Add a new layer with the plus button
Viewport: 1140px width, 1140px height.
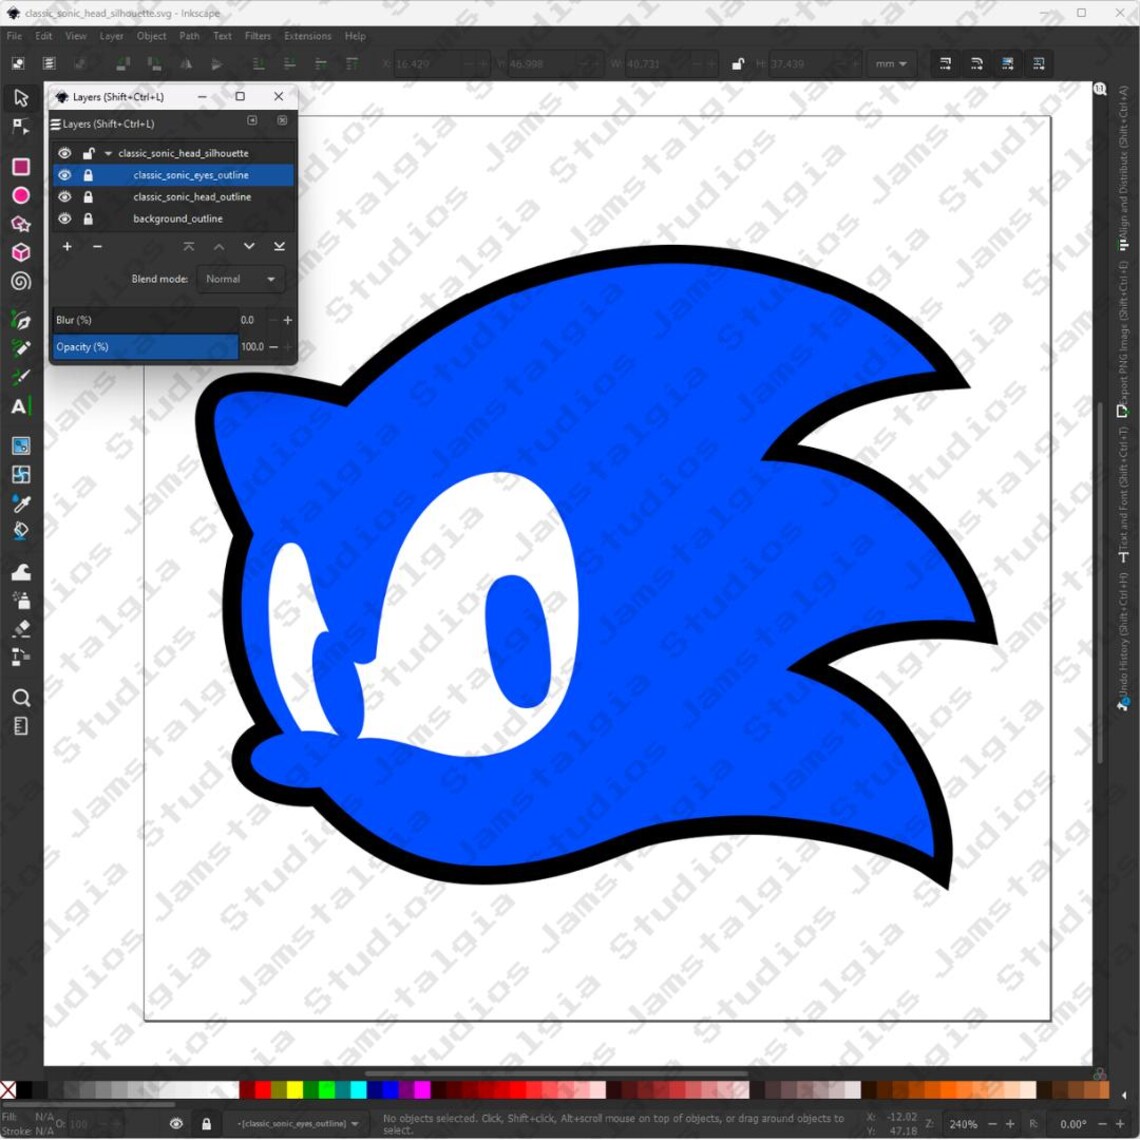click(67, 246)
